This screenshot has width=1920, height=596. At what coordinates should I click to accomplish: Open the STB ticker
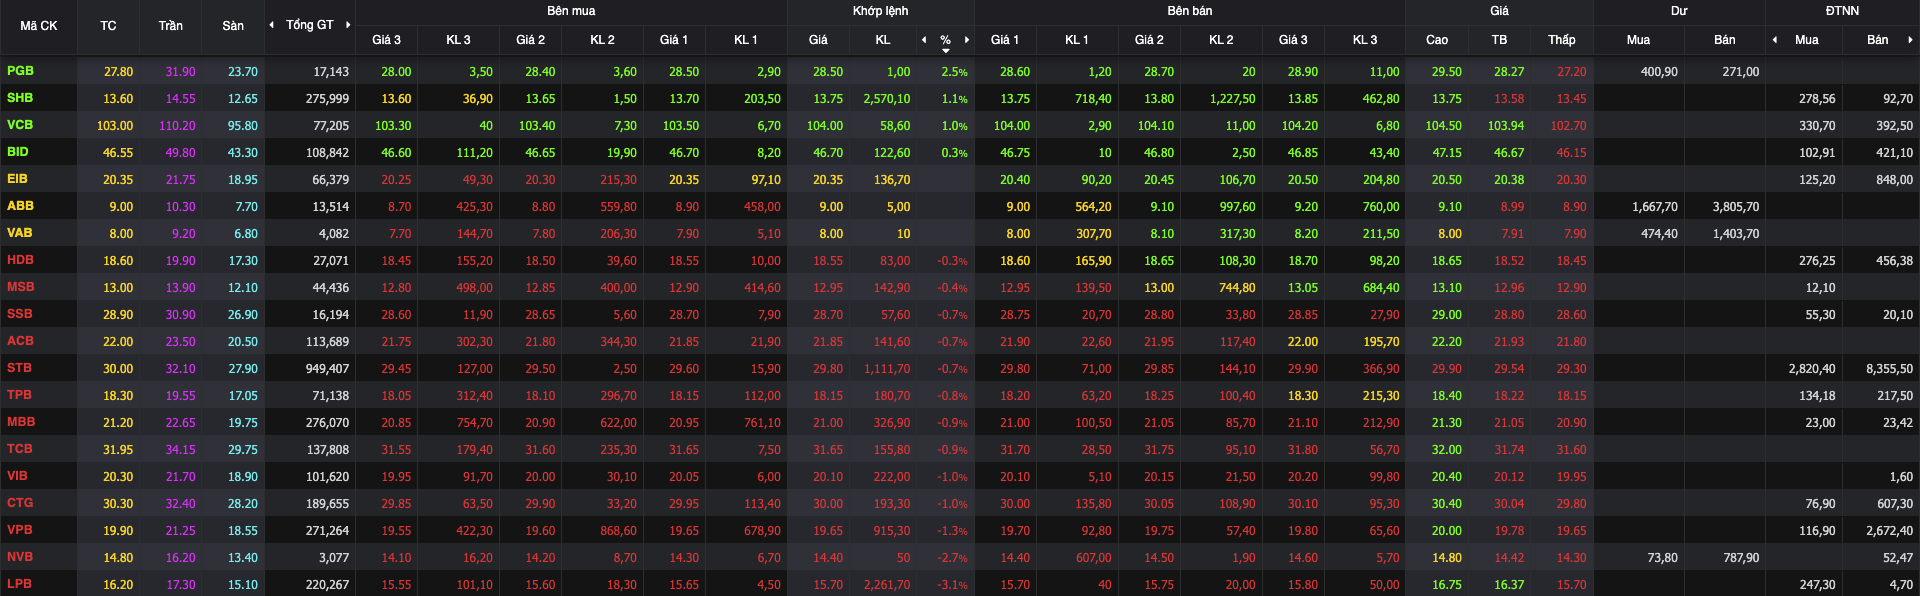pyautogui.click(x=19, y=368)
